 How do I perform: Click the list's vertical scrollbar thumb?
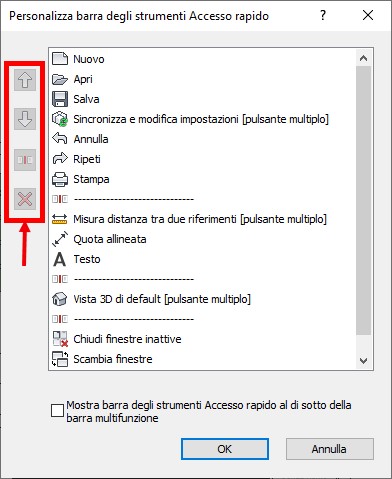(x=363, y=200)
